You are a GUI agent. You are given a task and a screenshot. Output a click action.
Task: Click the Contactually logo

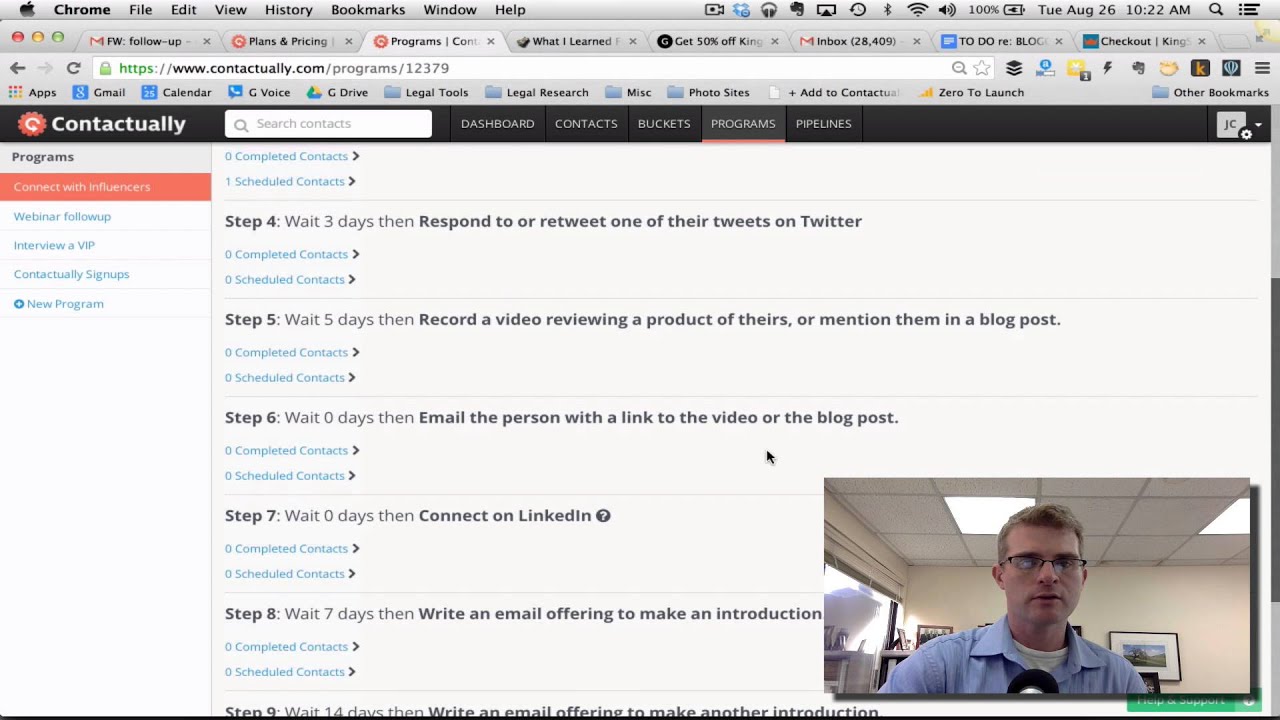102,124
